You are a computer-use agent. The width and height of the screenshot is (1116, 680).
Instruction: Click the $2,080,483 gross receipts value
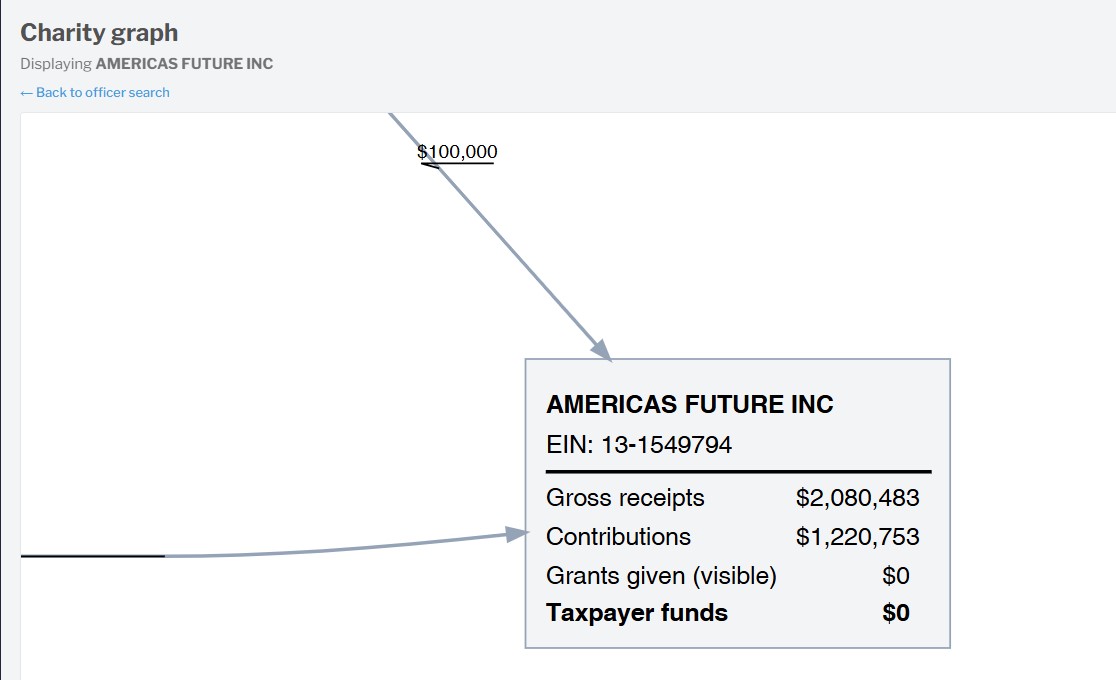pyautogui.click(x=857, y=498)
